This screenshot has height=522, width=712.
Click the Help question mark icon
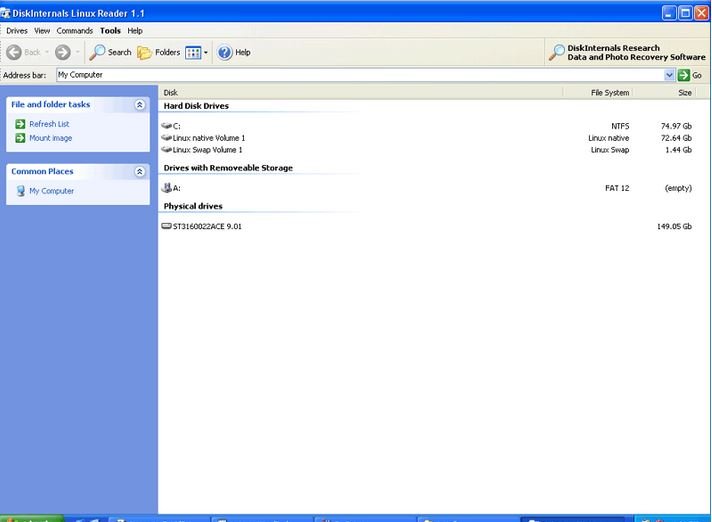(224, 53)
